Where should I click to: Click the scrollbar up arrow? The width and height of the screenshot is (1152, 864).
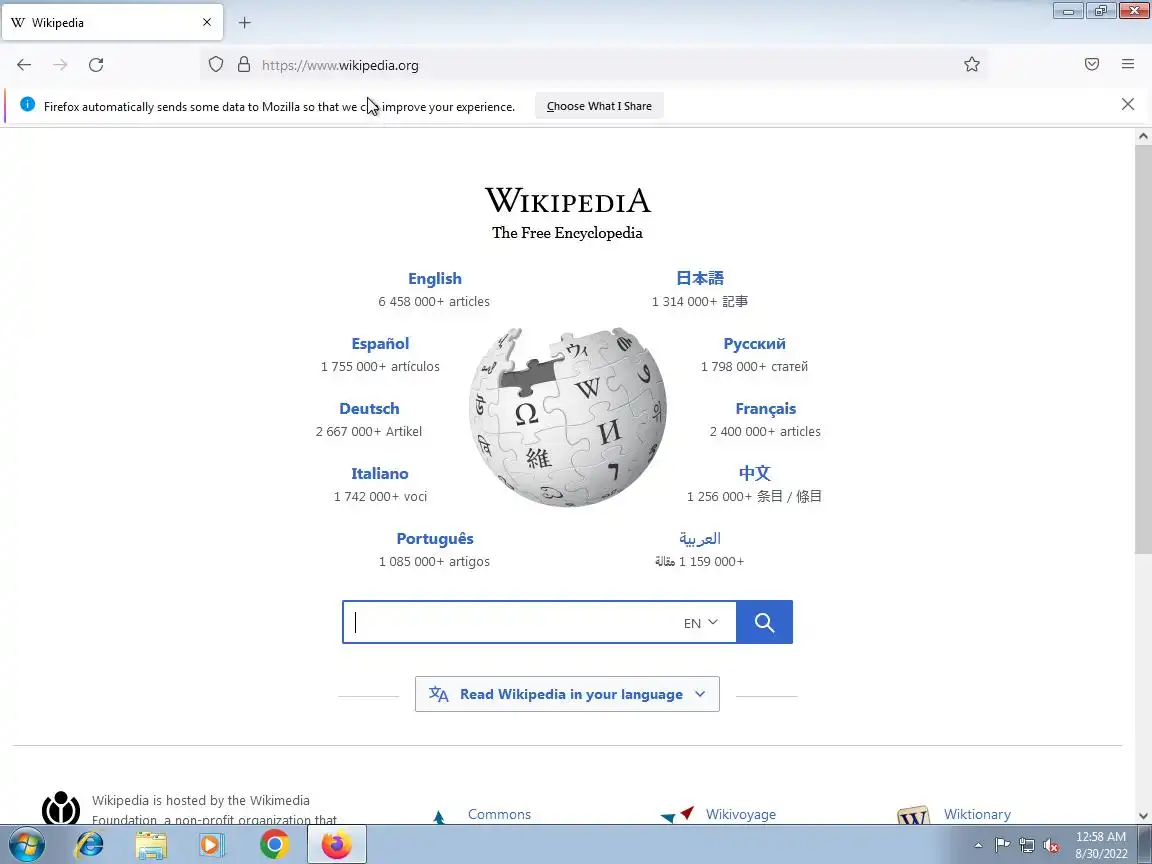tap(1142, 136)
